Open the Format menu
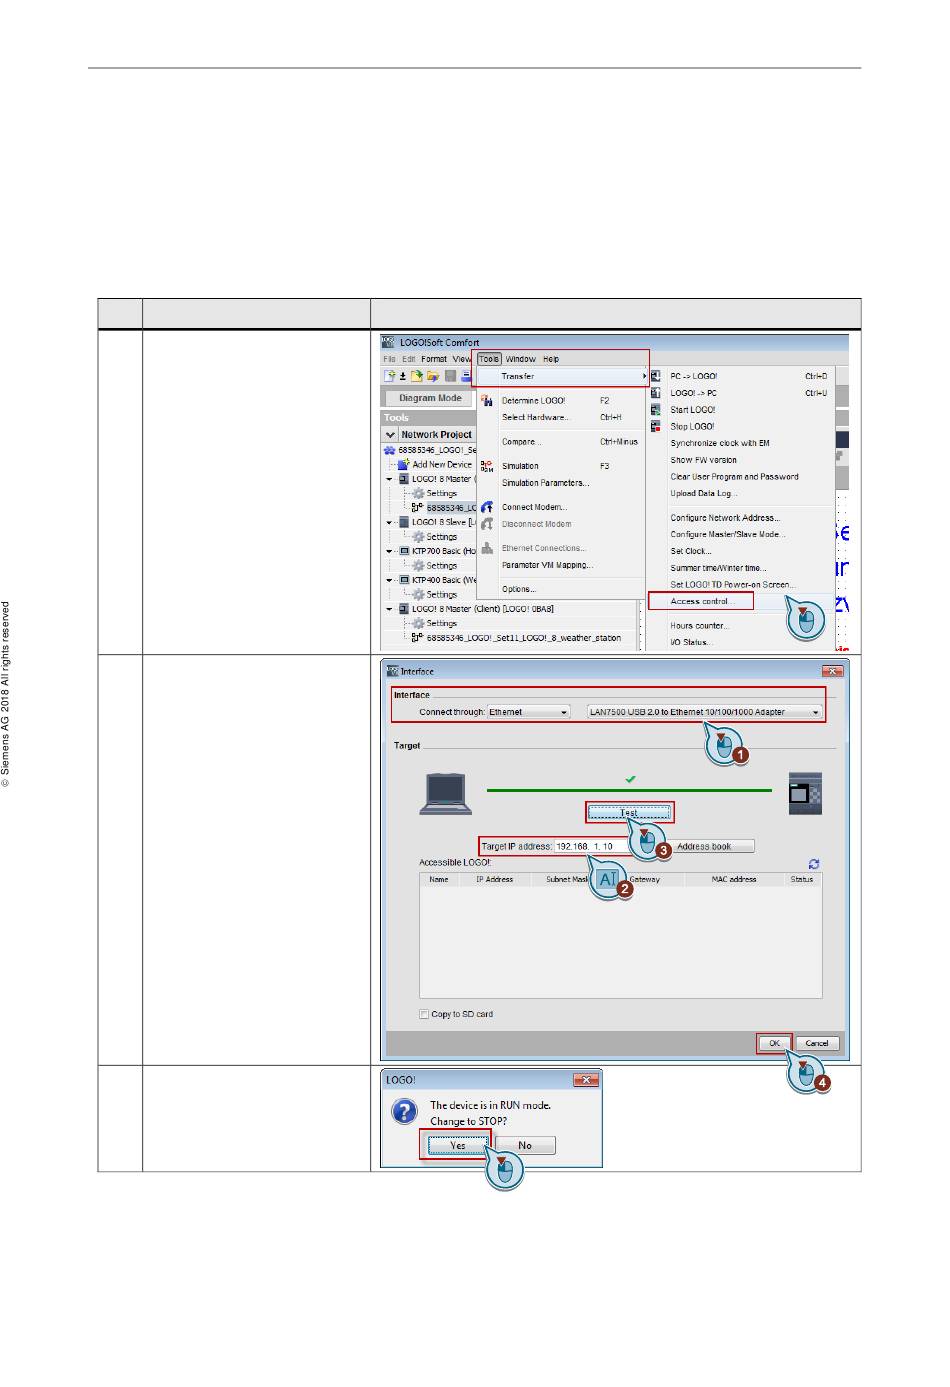950x1387 pixels. tap(433, 359)
